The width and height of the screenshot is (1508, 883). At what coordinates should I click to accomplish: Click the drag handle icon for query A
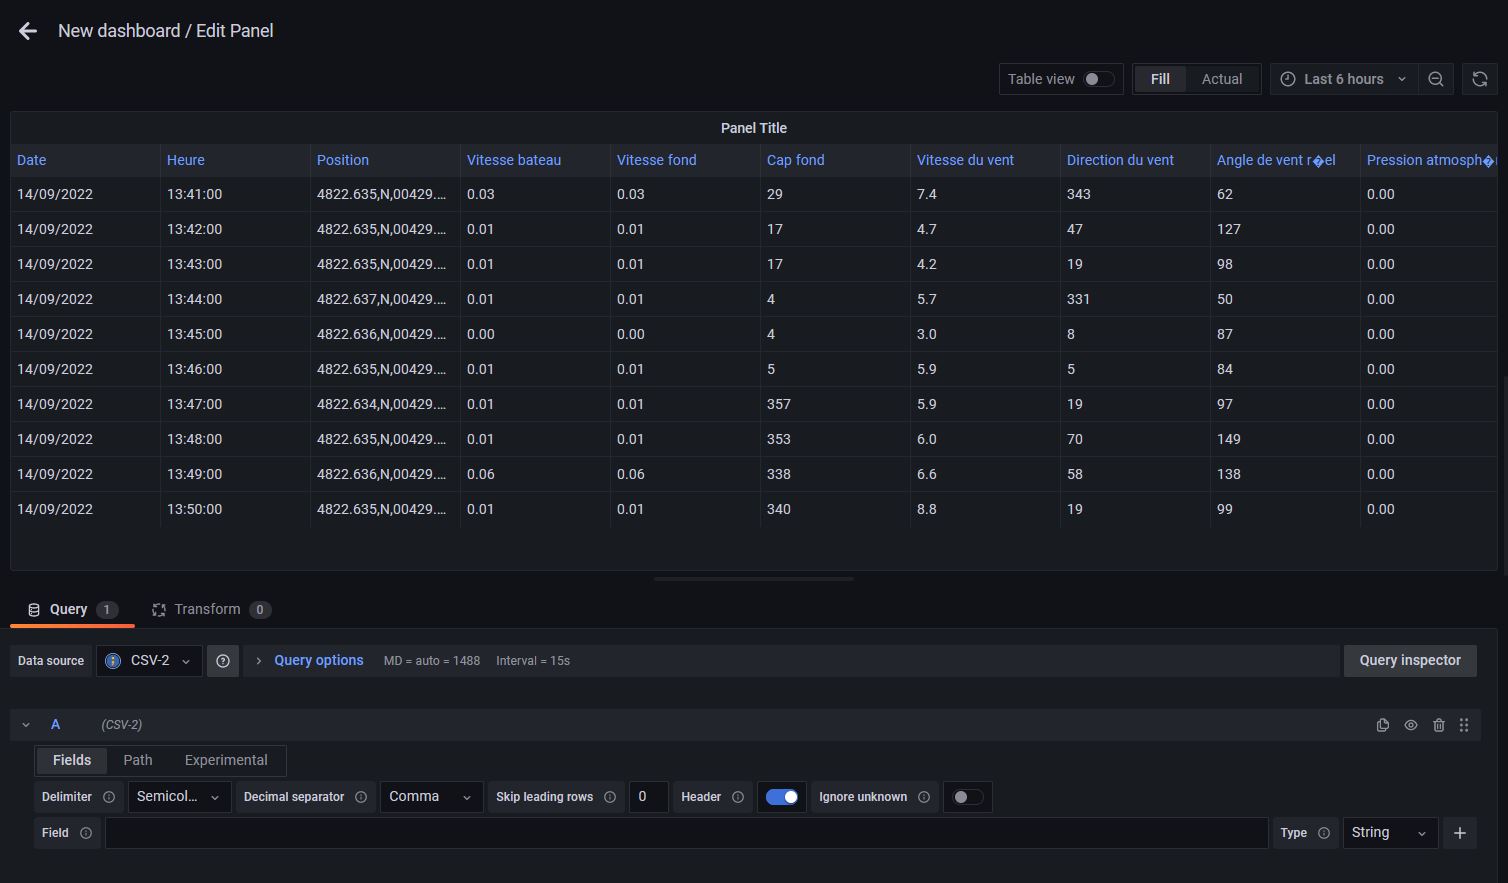(1464, 725)
